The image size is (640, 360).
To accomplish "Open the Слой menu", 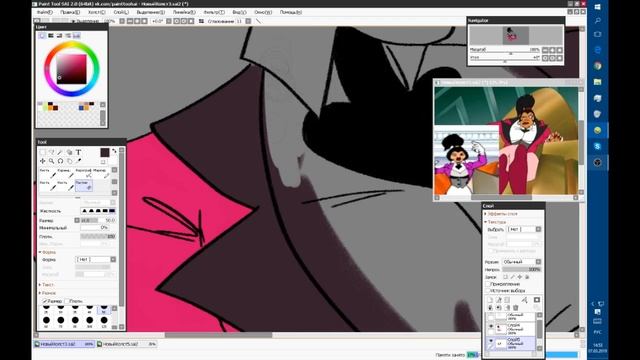I will click(121, 12).
